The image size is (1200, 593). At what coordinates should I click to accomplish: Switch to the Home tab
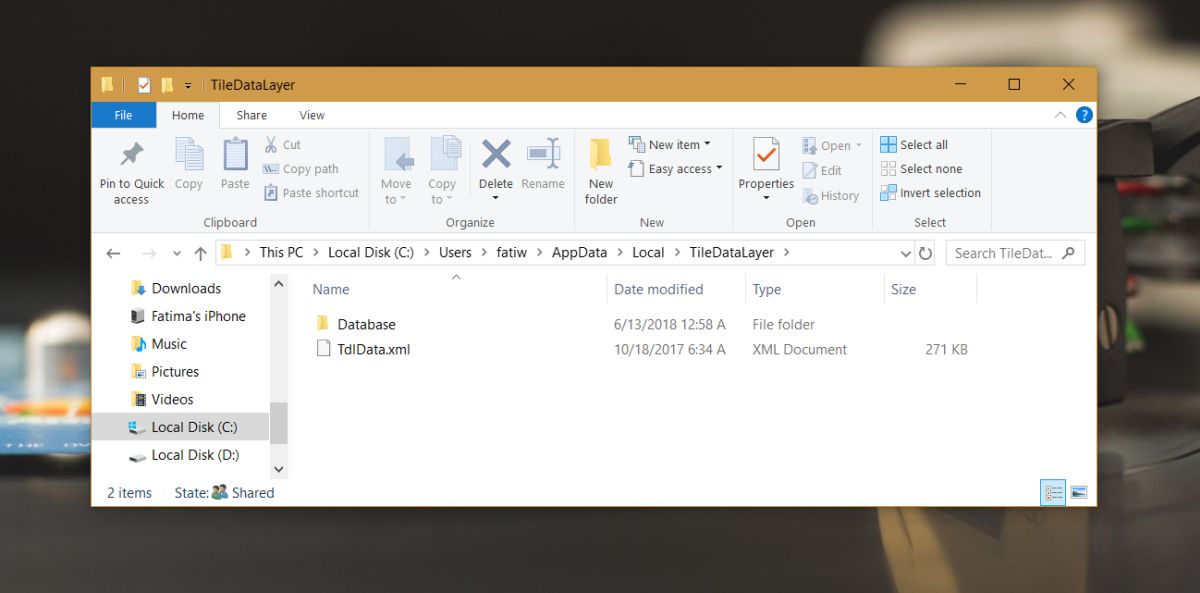[188, 115]
